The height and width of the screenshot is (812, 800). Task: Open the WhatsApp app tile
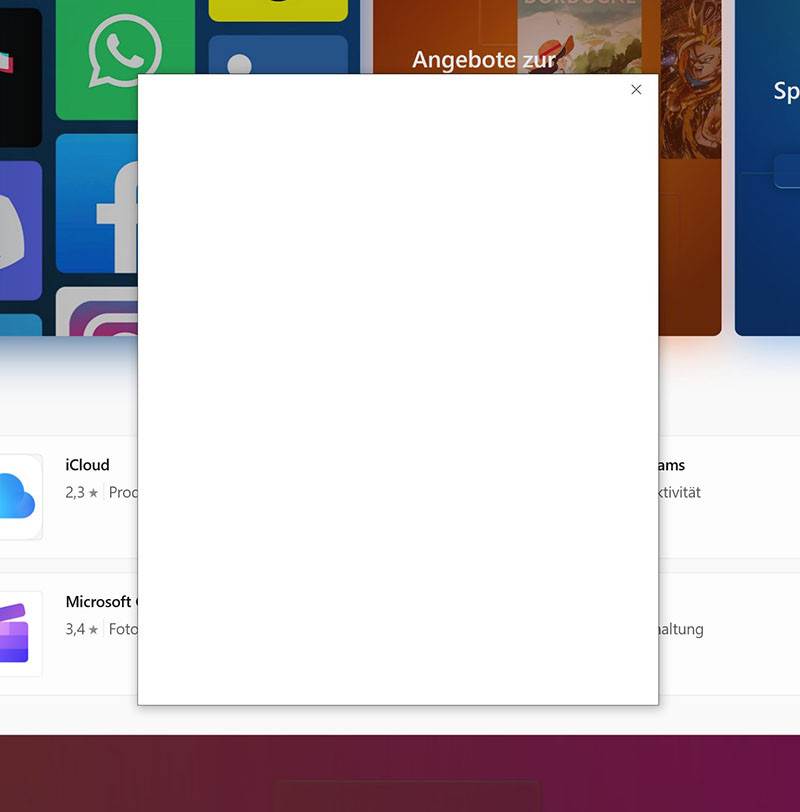[125, 60]
